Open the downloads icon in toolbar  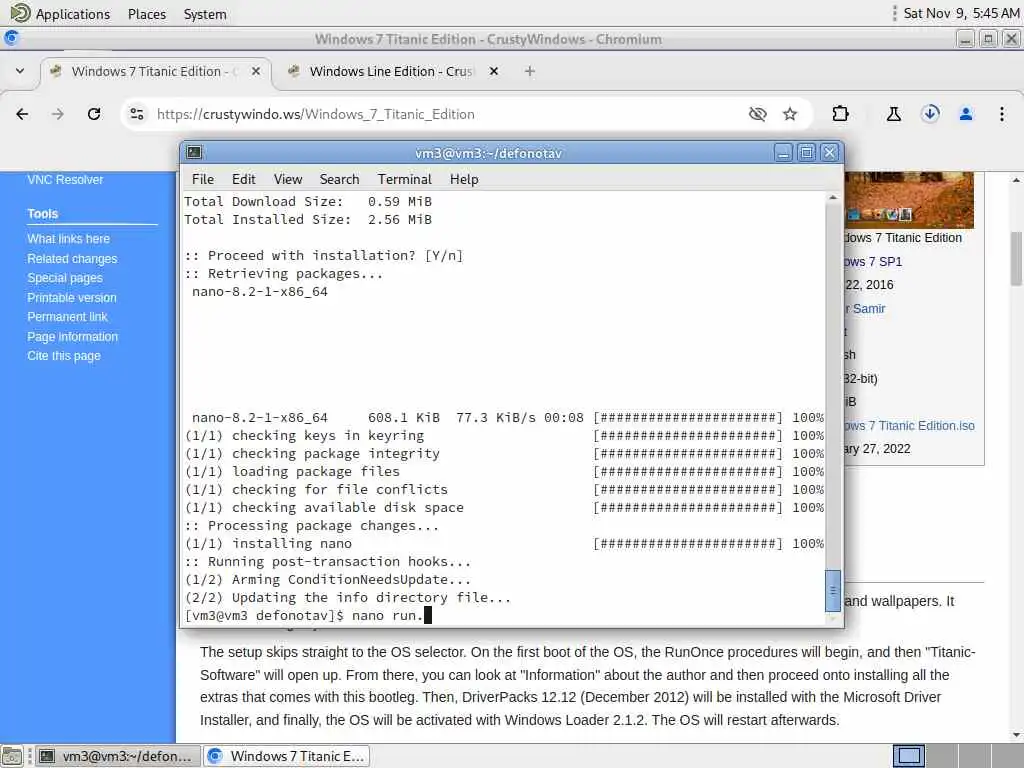pyautogui.click(x=930, y=114)
